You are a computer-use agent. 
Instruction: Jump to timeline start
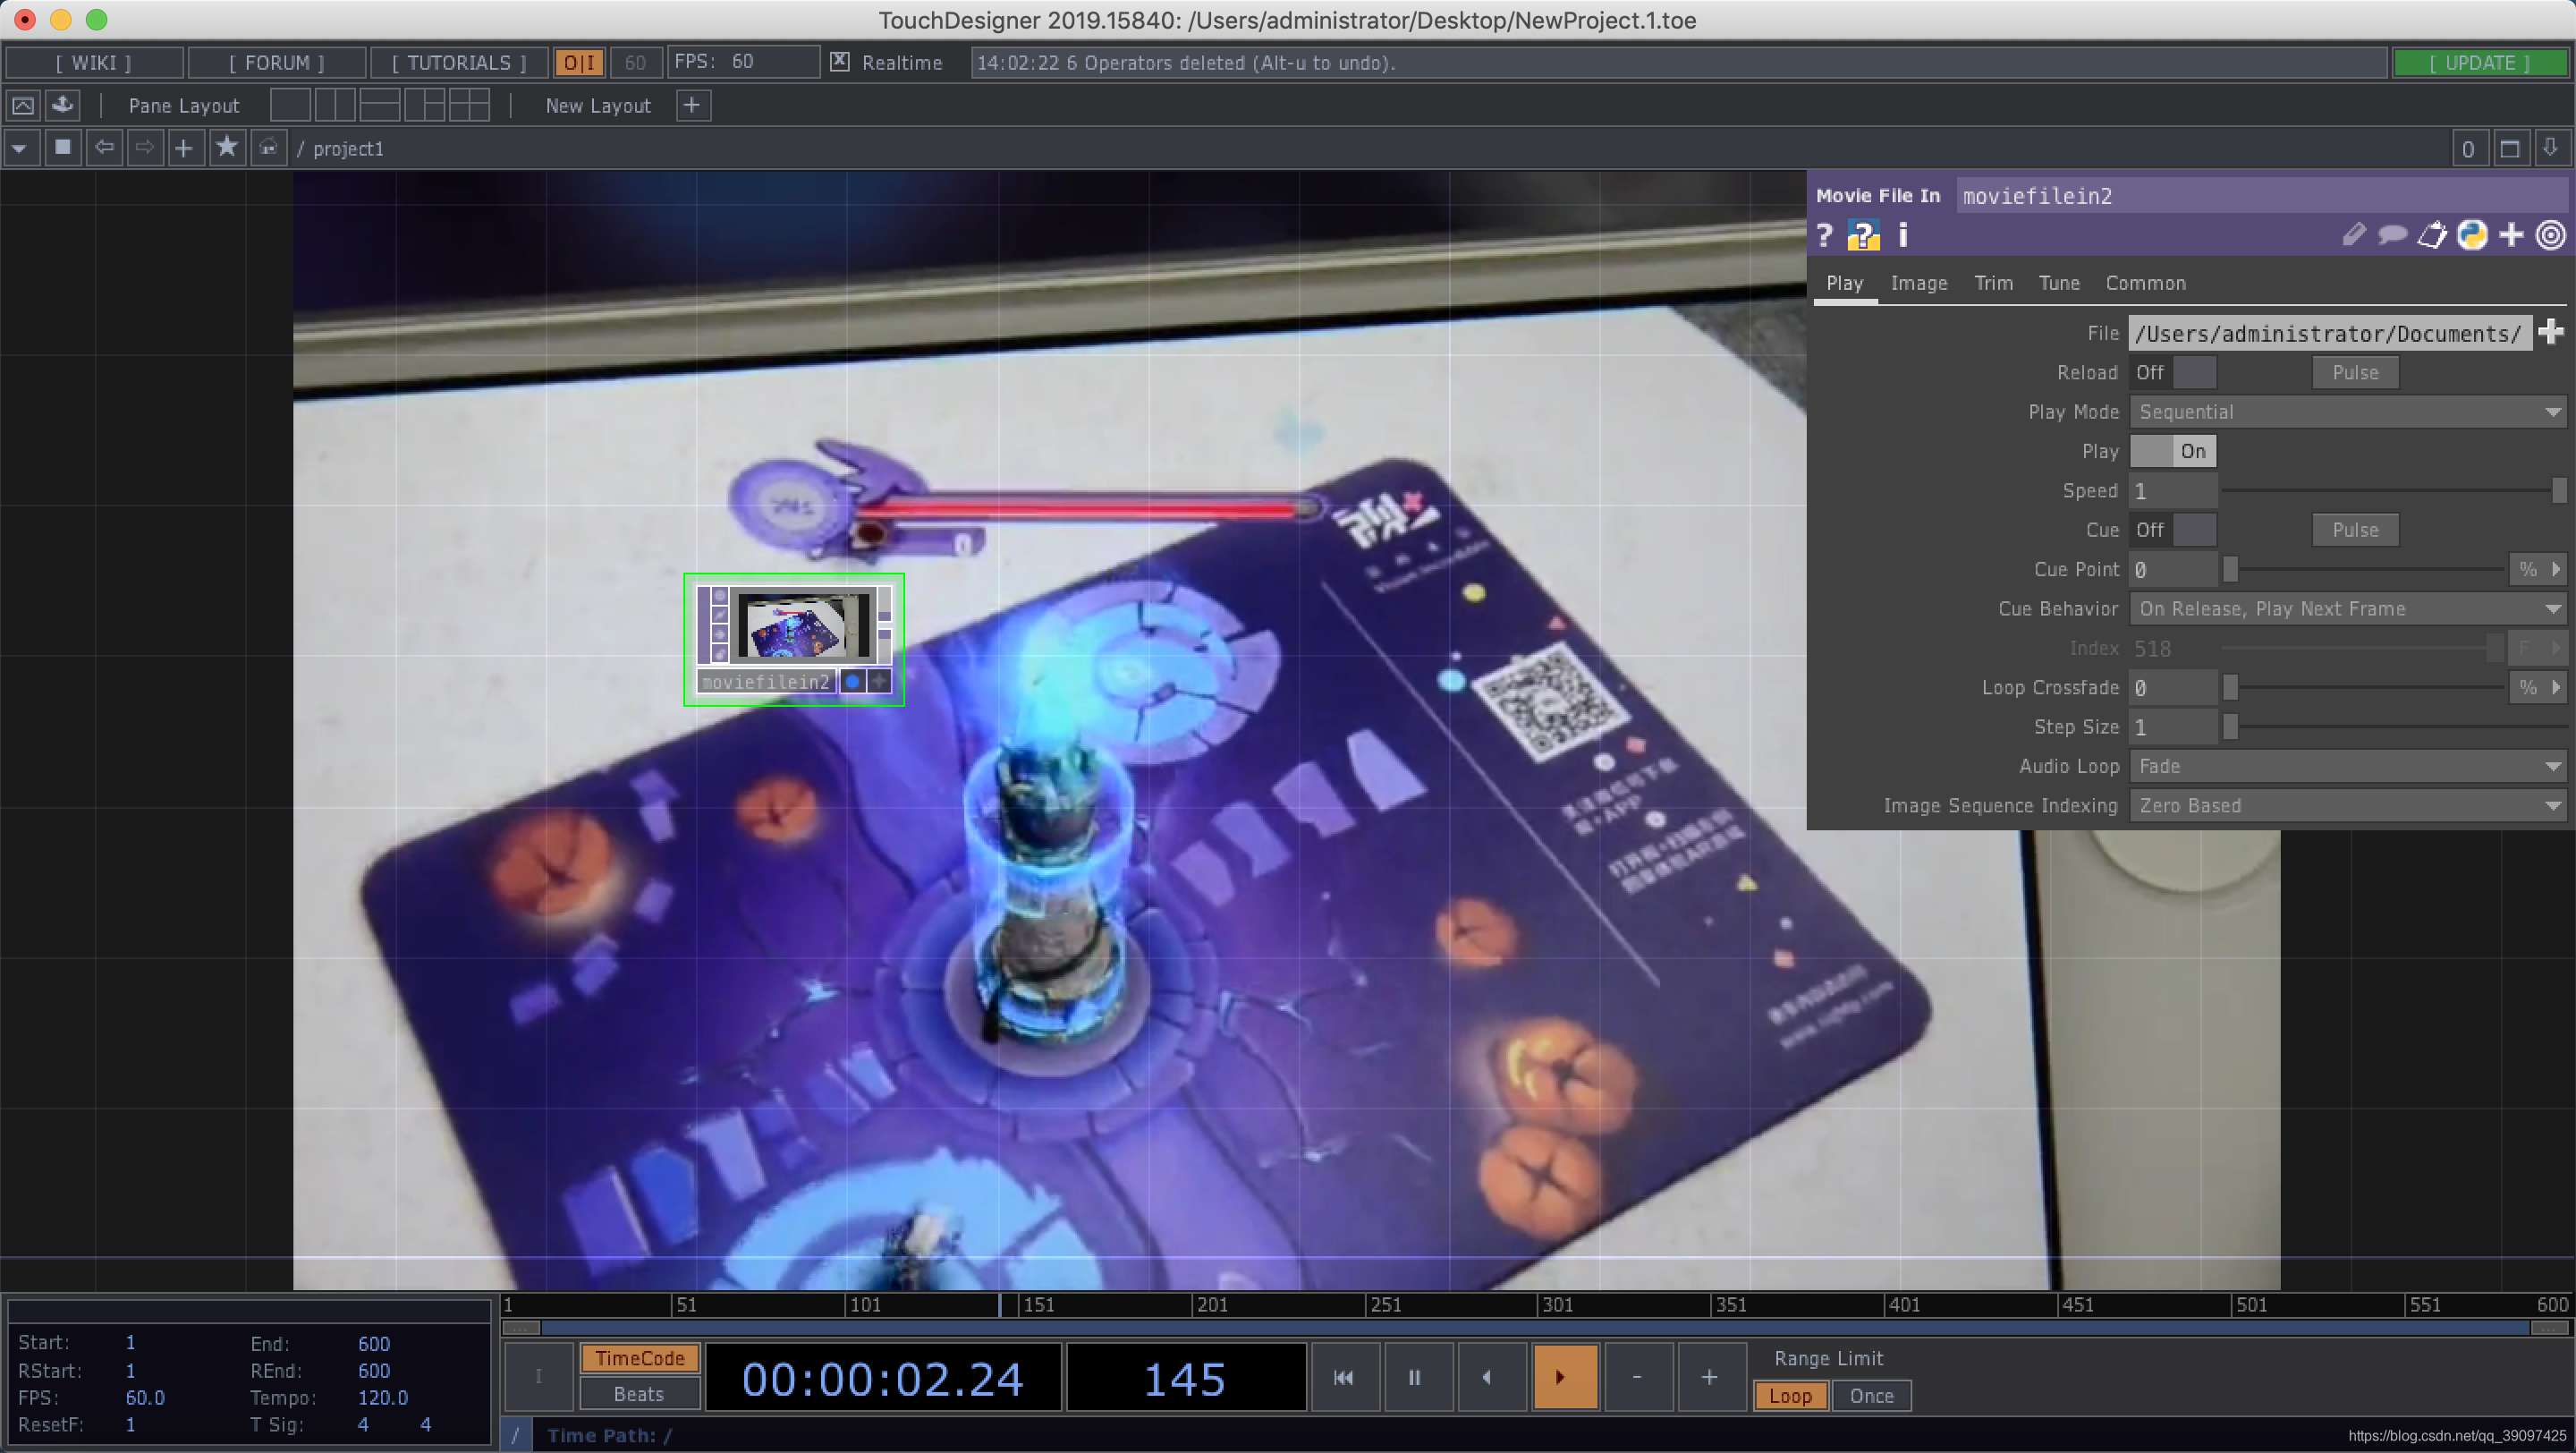(x=1344, y=1377)
